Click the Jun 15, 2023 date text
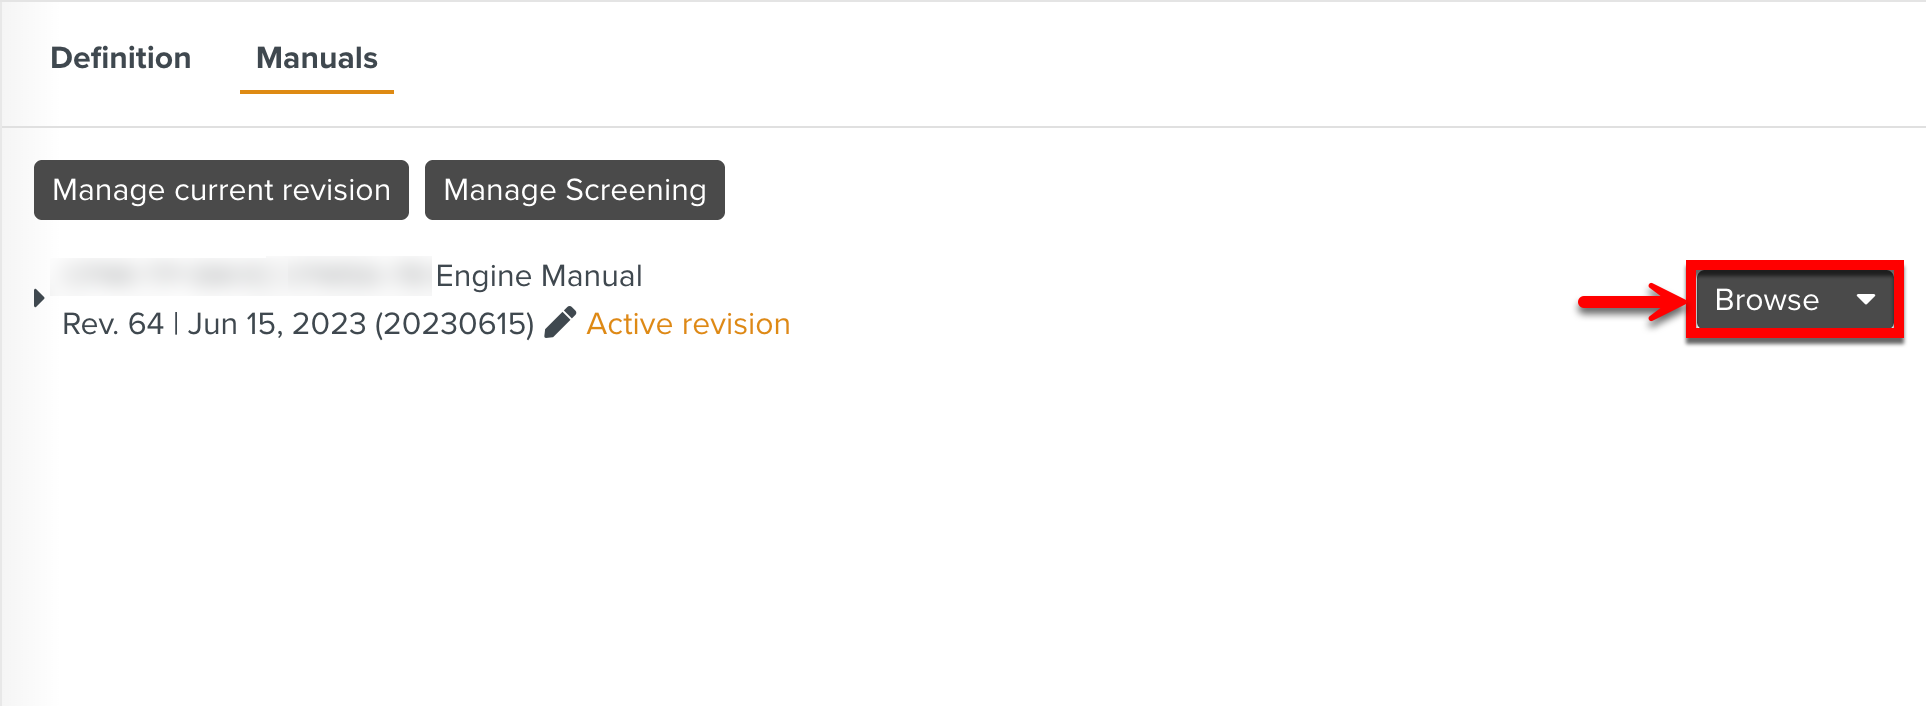The width and height of the screenshot is (1926, 706). pos(277,324)
